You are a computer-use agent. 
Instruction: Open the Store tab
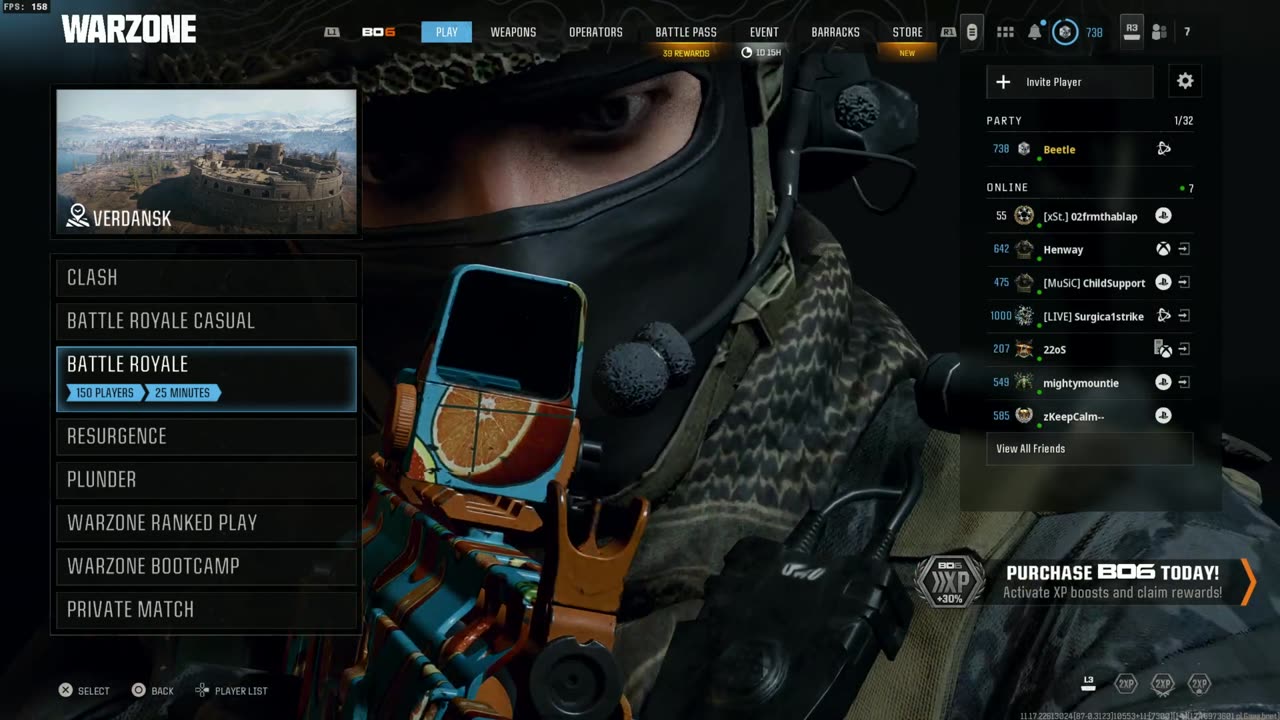tap(907, 32)
